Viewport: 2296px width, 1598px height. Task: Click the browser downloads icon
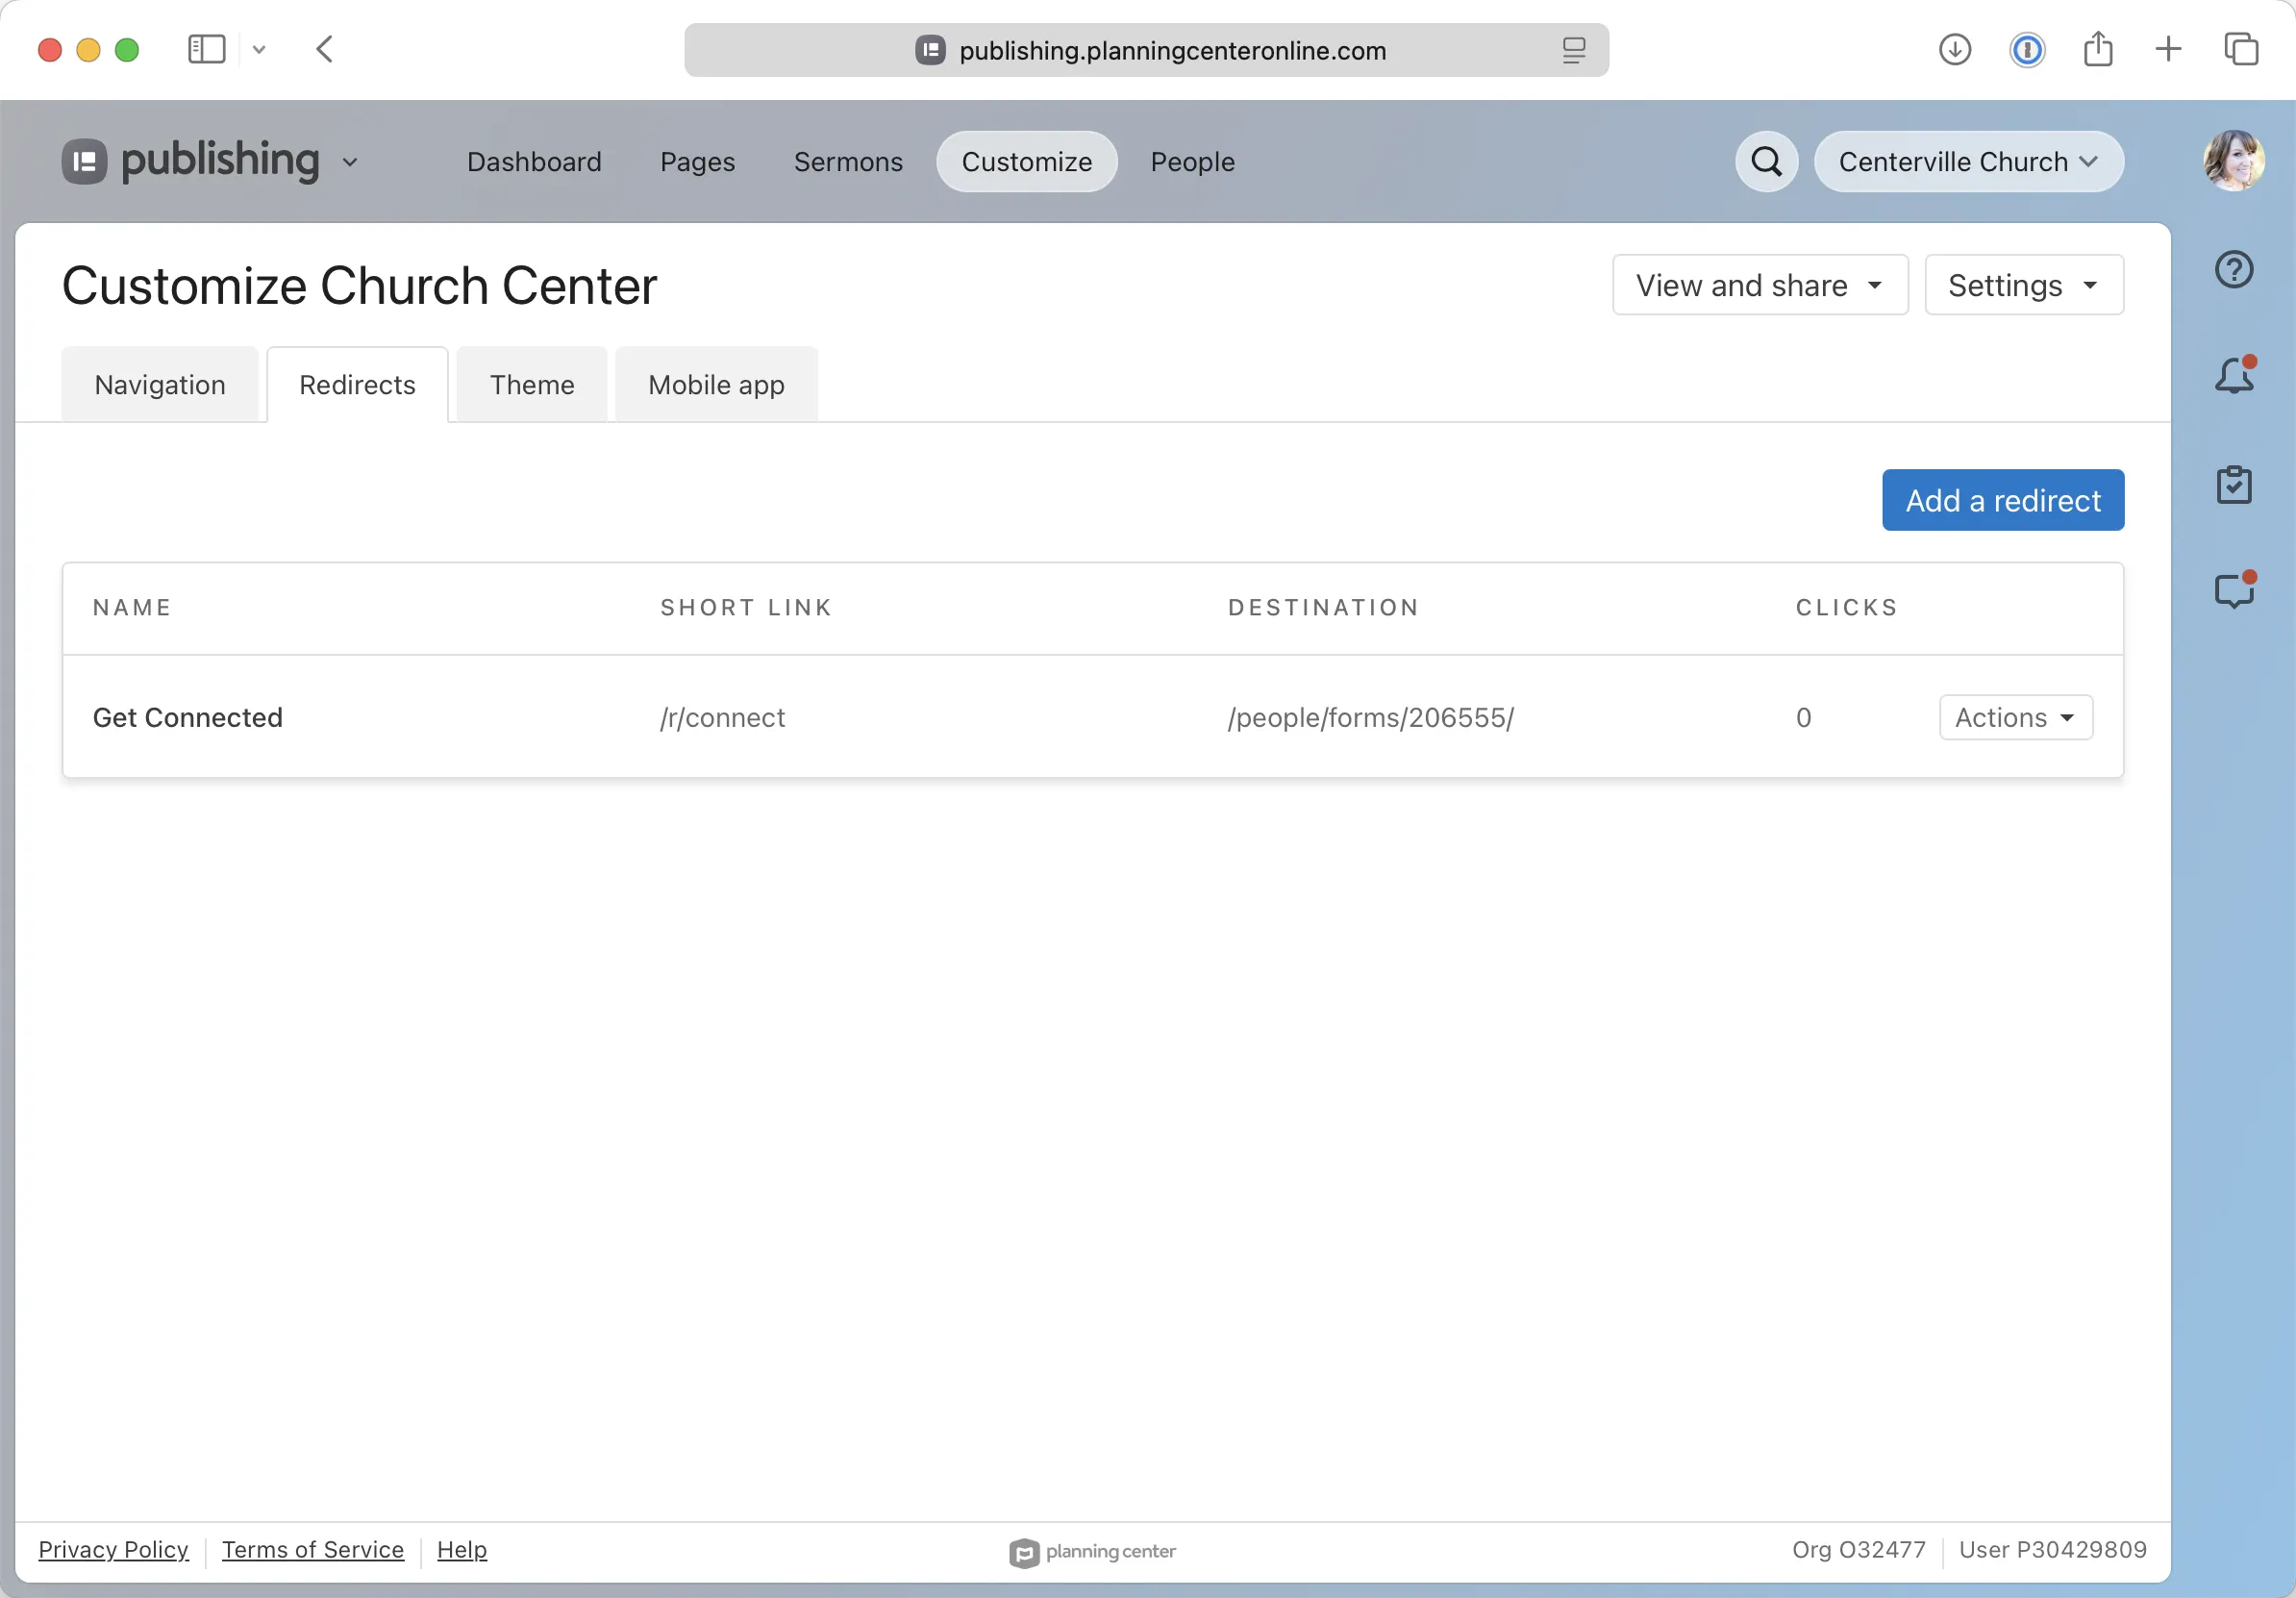(x=1954, y=49)
